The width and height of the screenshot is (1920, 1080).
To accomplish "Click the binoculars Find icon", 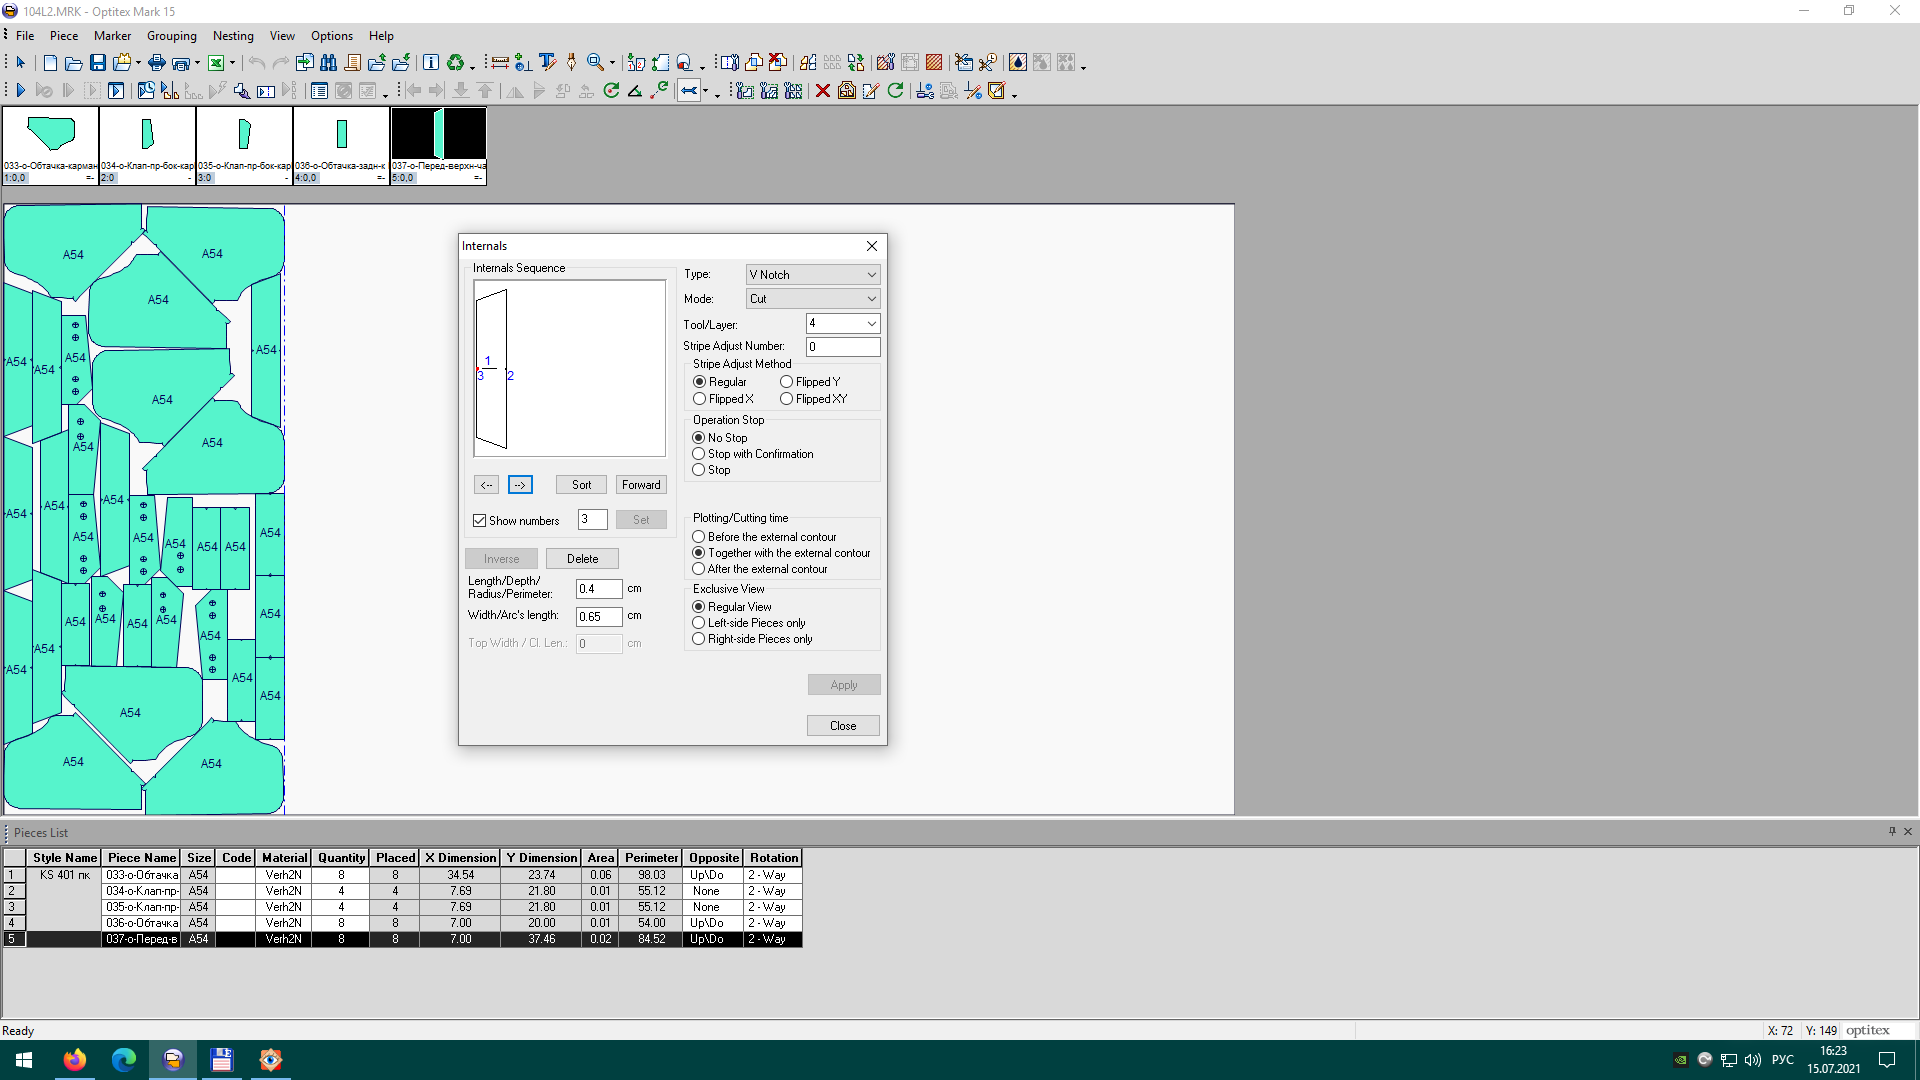I will [x=328, y=63].
